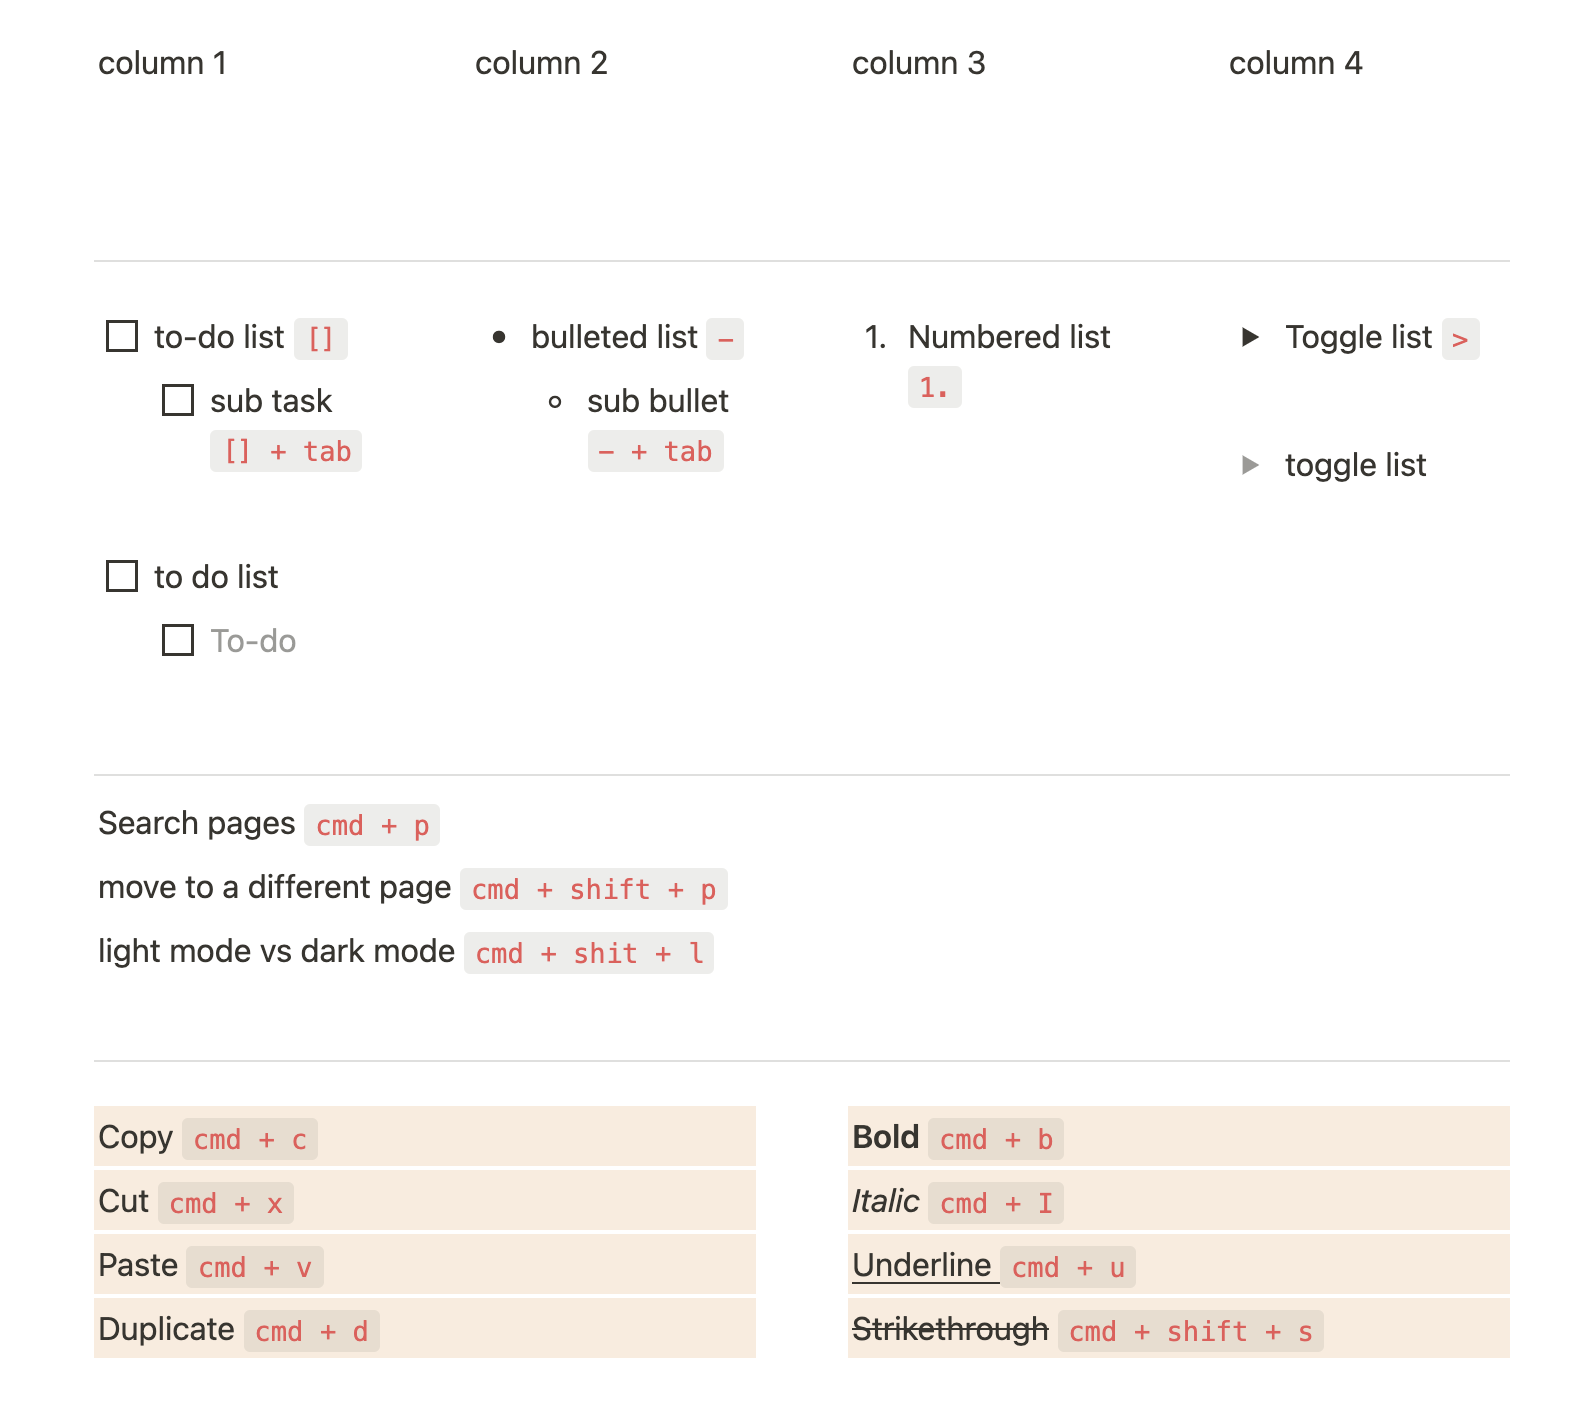Check the "to-do list" checkbox

(122, 337)
